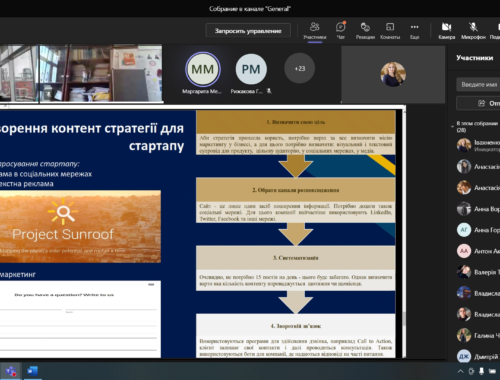Open Комнаты breakout rooms icon
This screenshot has height=380, width=500.
click(390, 31)
